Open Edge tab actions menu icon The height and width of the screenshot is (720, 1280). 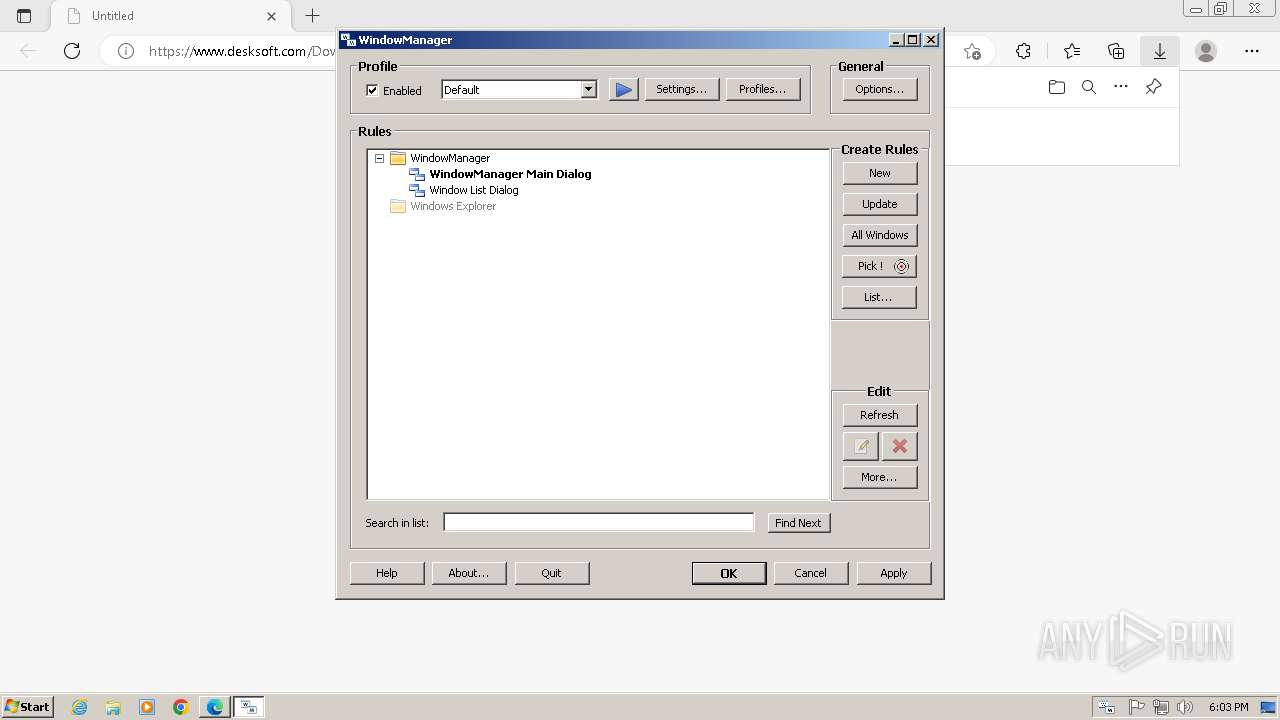(x=24, y=16)
